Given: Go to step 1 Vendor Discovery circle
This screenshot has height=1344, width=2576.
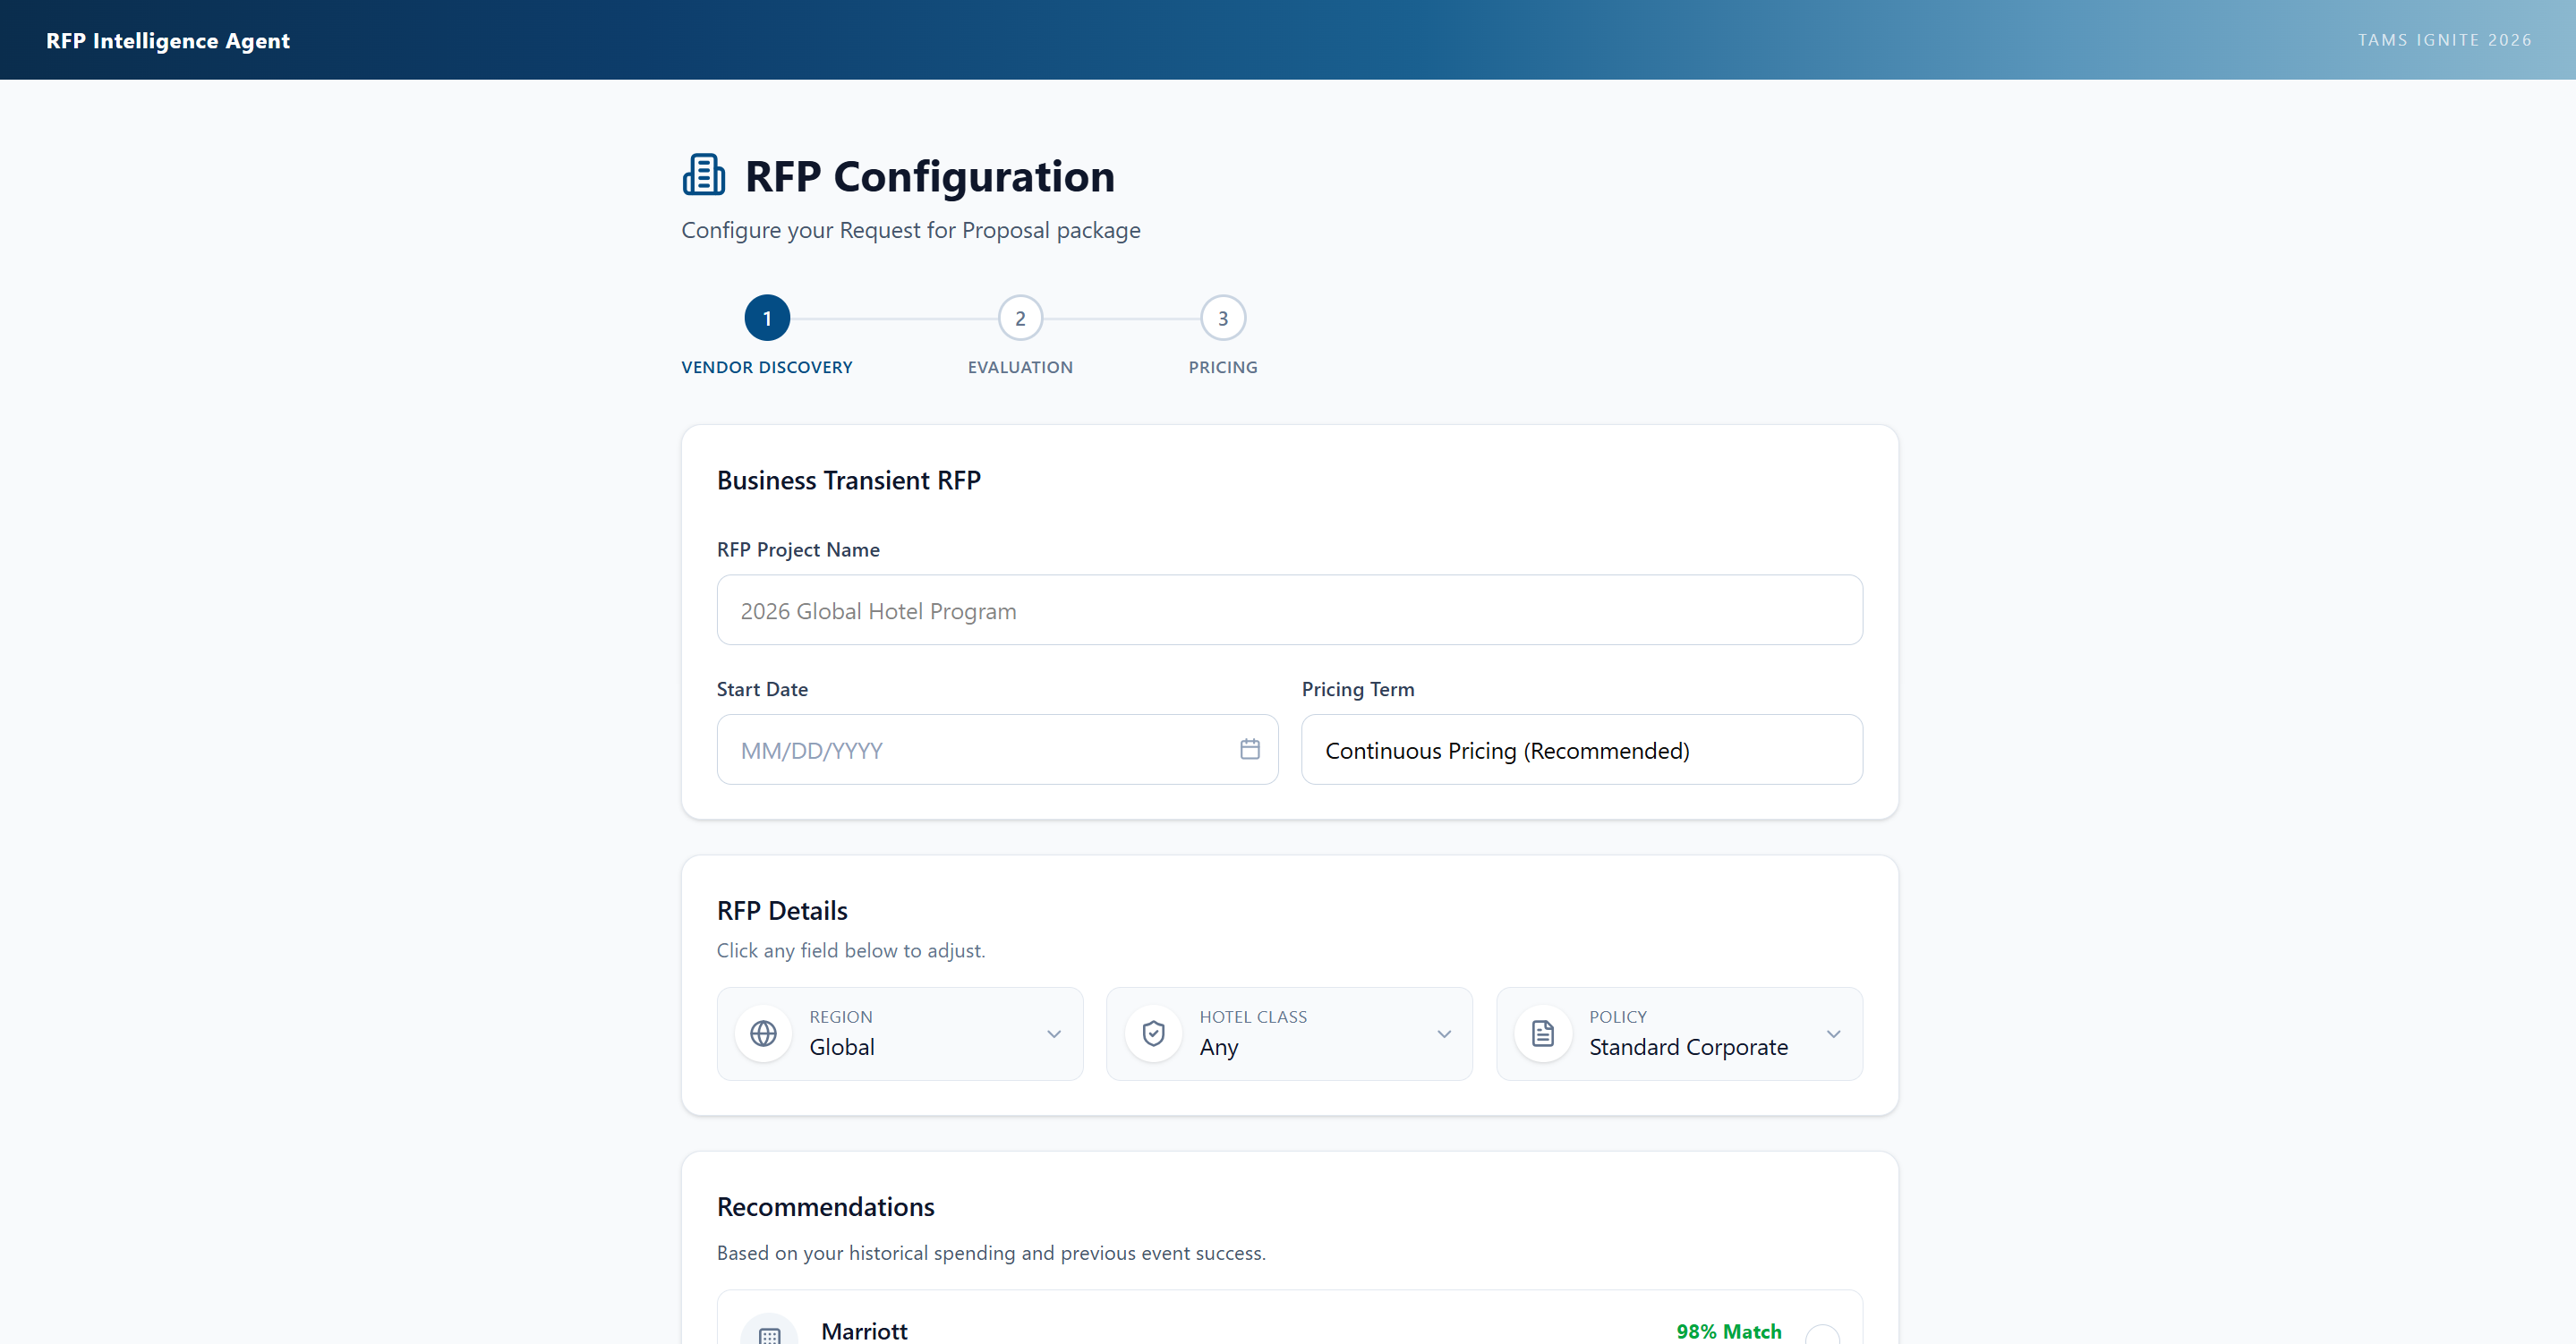Looking at the screenshot, I should [x=767, y=318].
